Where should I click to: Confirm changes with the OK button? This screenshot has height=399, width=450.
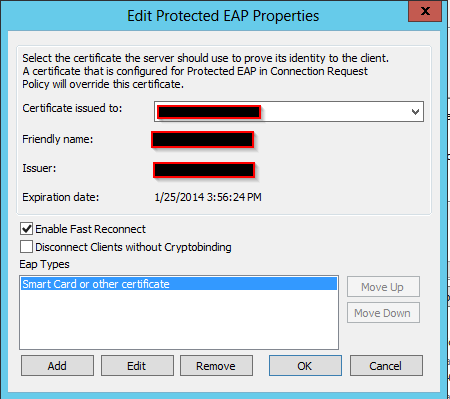305,366
